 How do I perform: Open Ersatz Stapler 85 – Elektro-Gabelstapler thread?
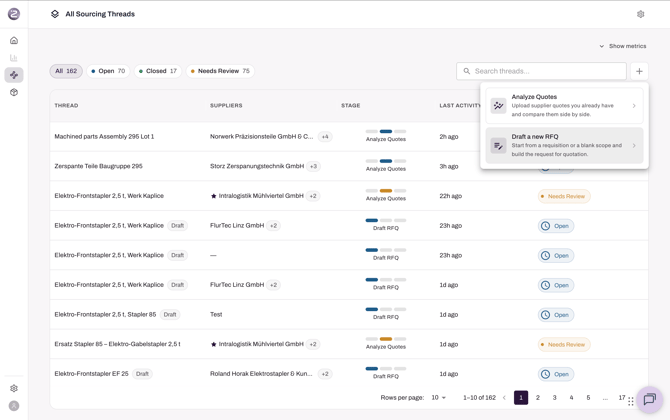coord(118,344)
